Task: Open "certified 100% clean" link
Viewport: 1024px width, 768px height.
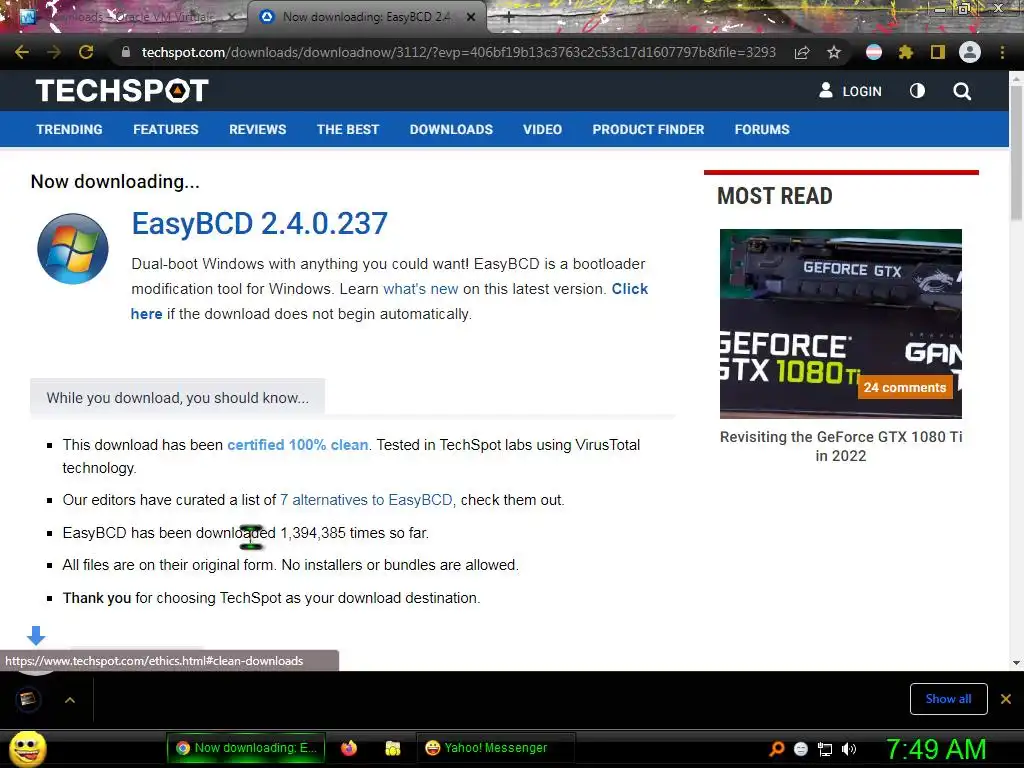Action: coord(298,445)
